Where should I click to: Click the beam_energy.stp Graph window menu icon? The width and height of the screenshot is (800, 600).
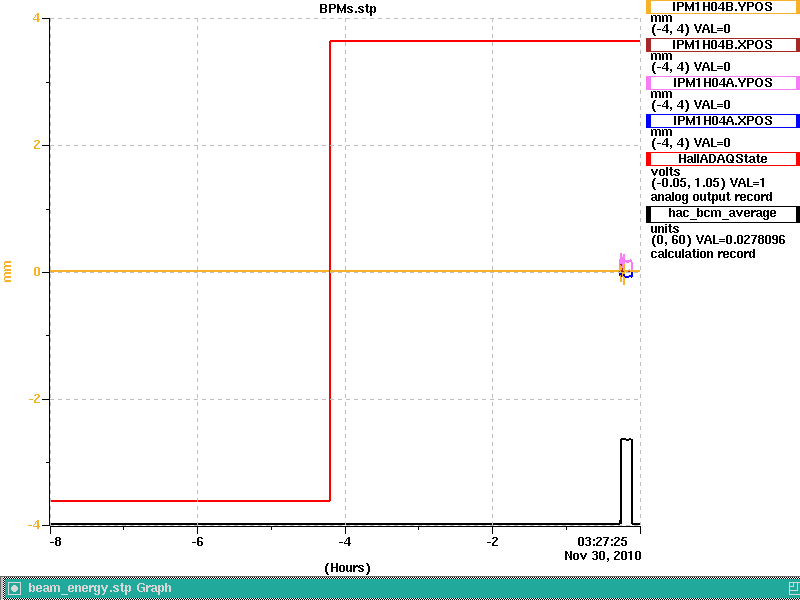pos(14,588)
